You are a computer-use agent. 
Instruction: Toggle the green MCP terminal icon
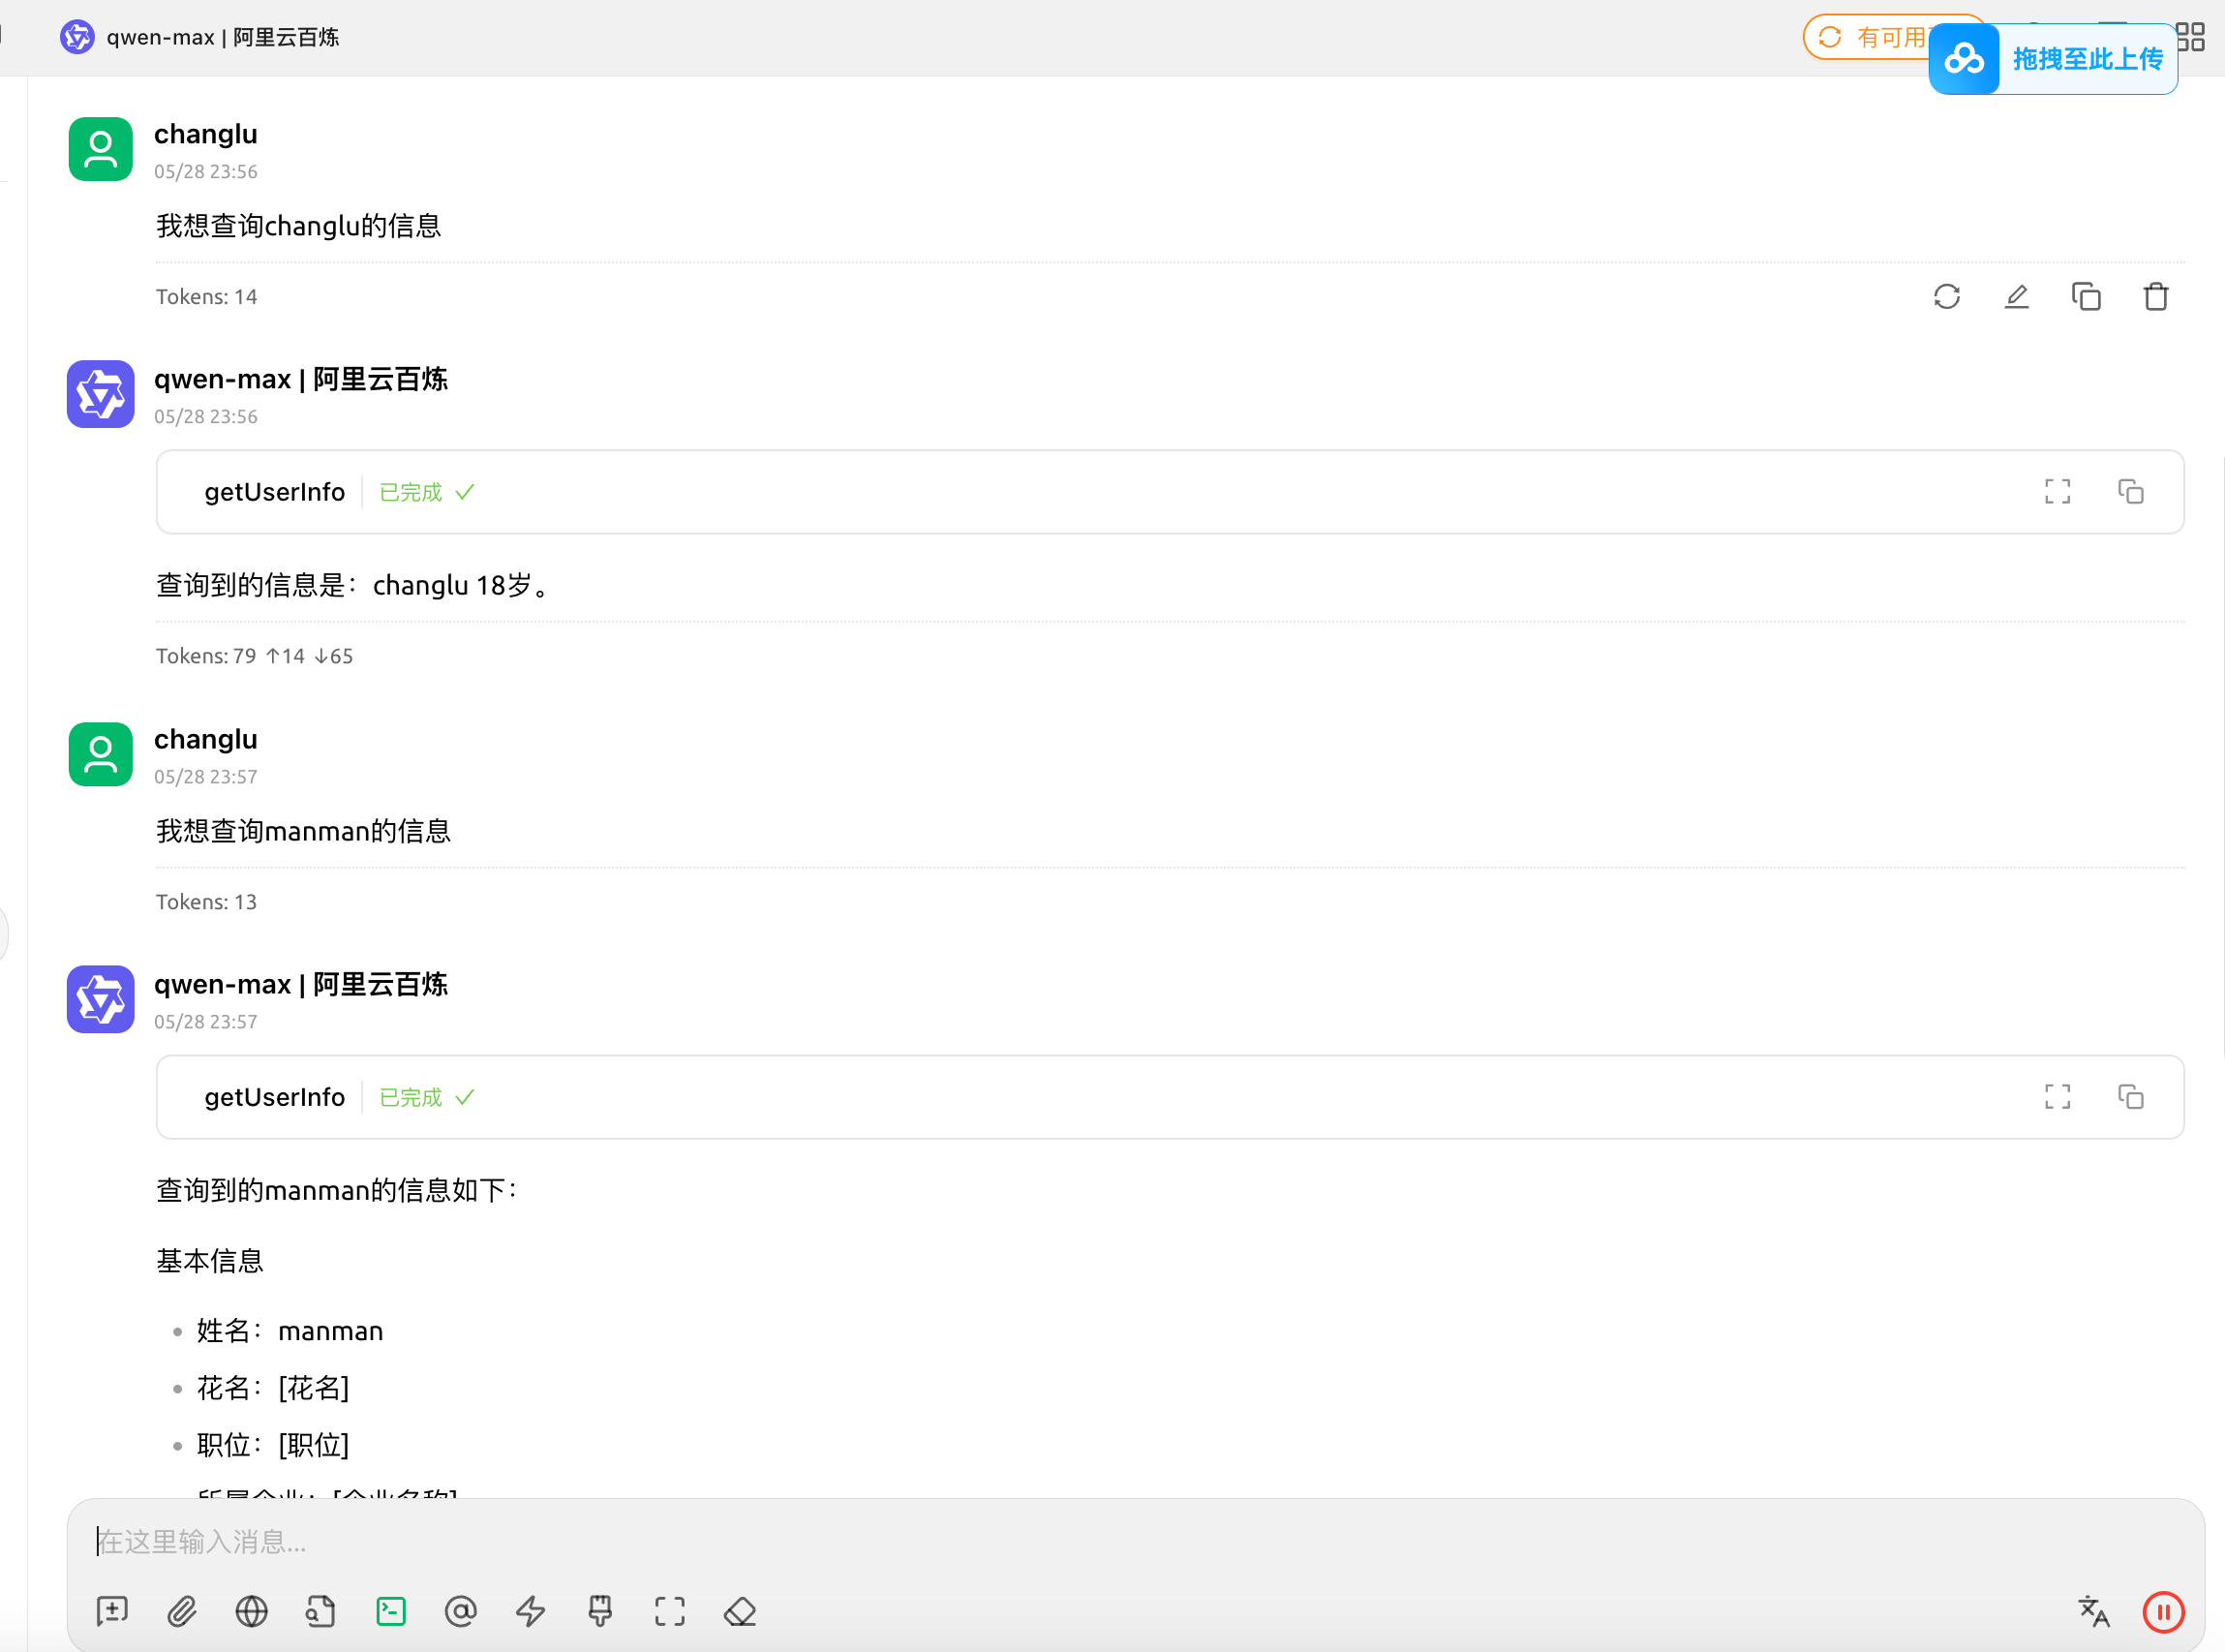[x=391, y=1611]
